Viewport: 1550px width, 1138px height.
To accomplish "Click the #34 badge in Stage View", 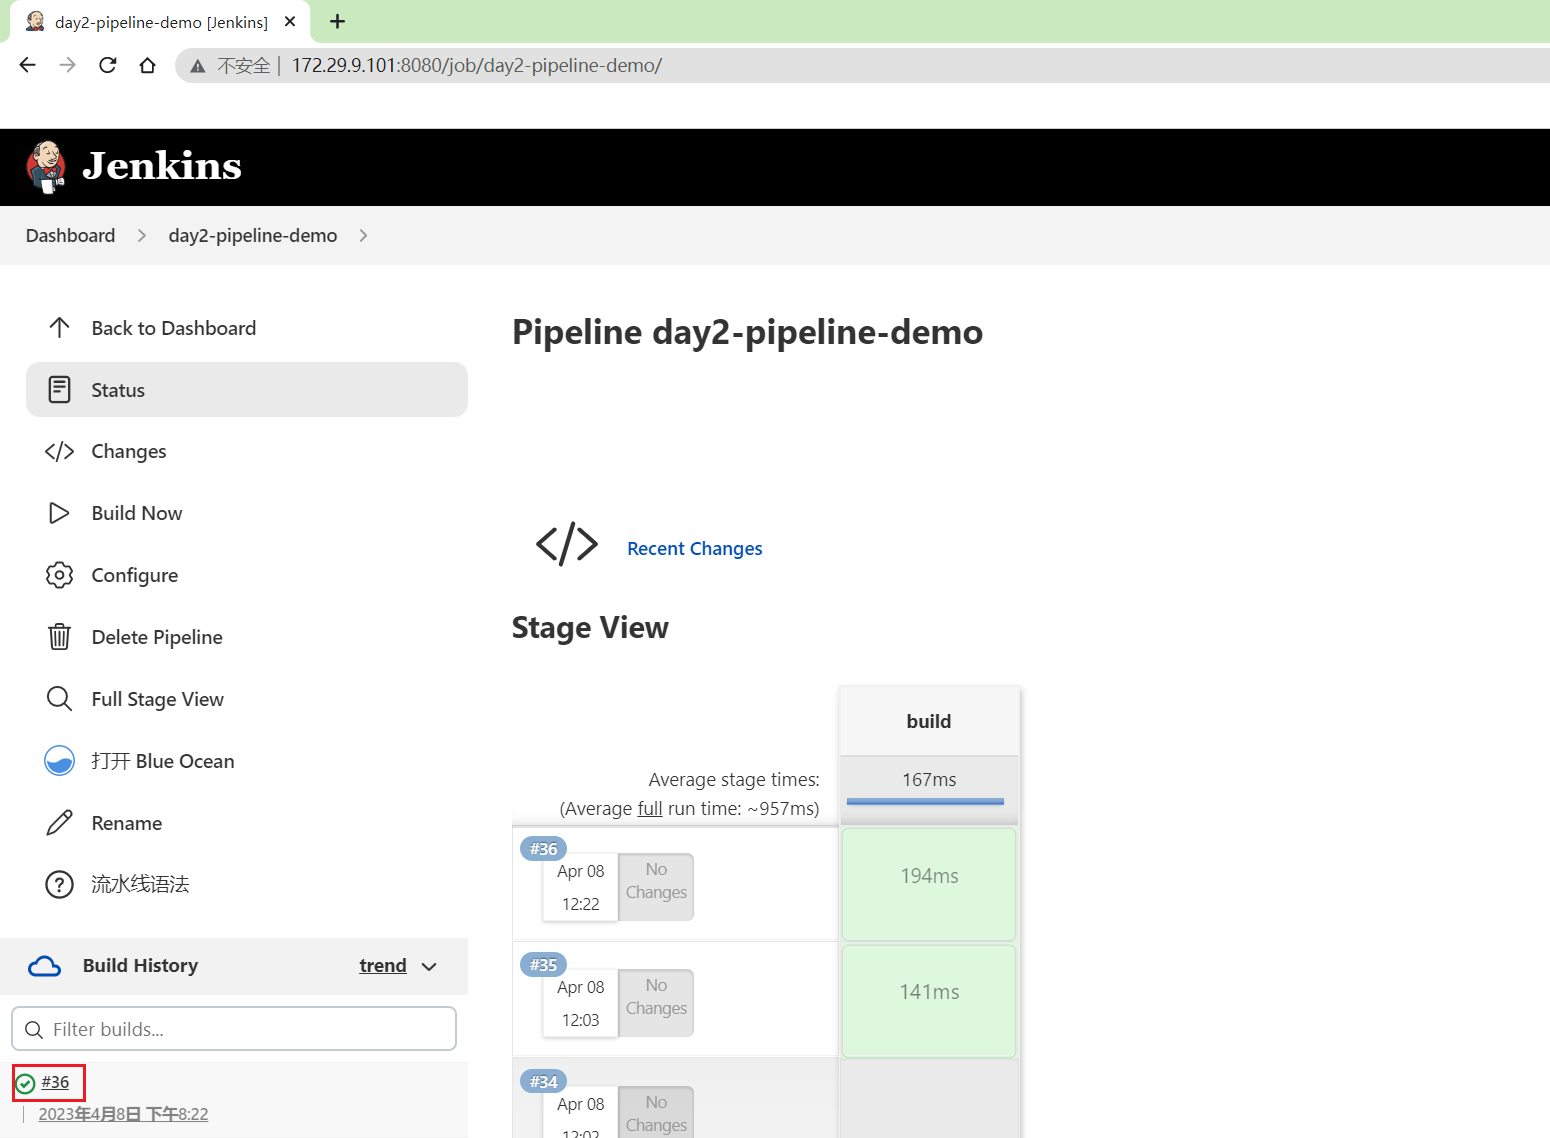I will pos(544,1082).
